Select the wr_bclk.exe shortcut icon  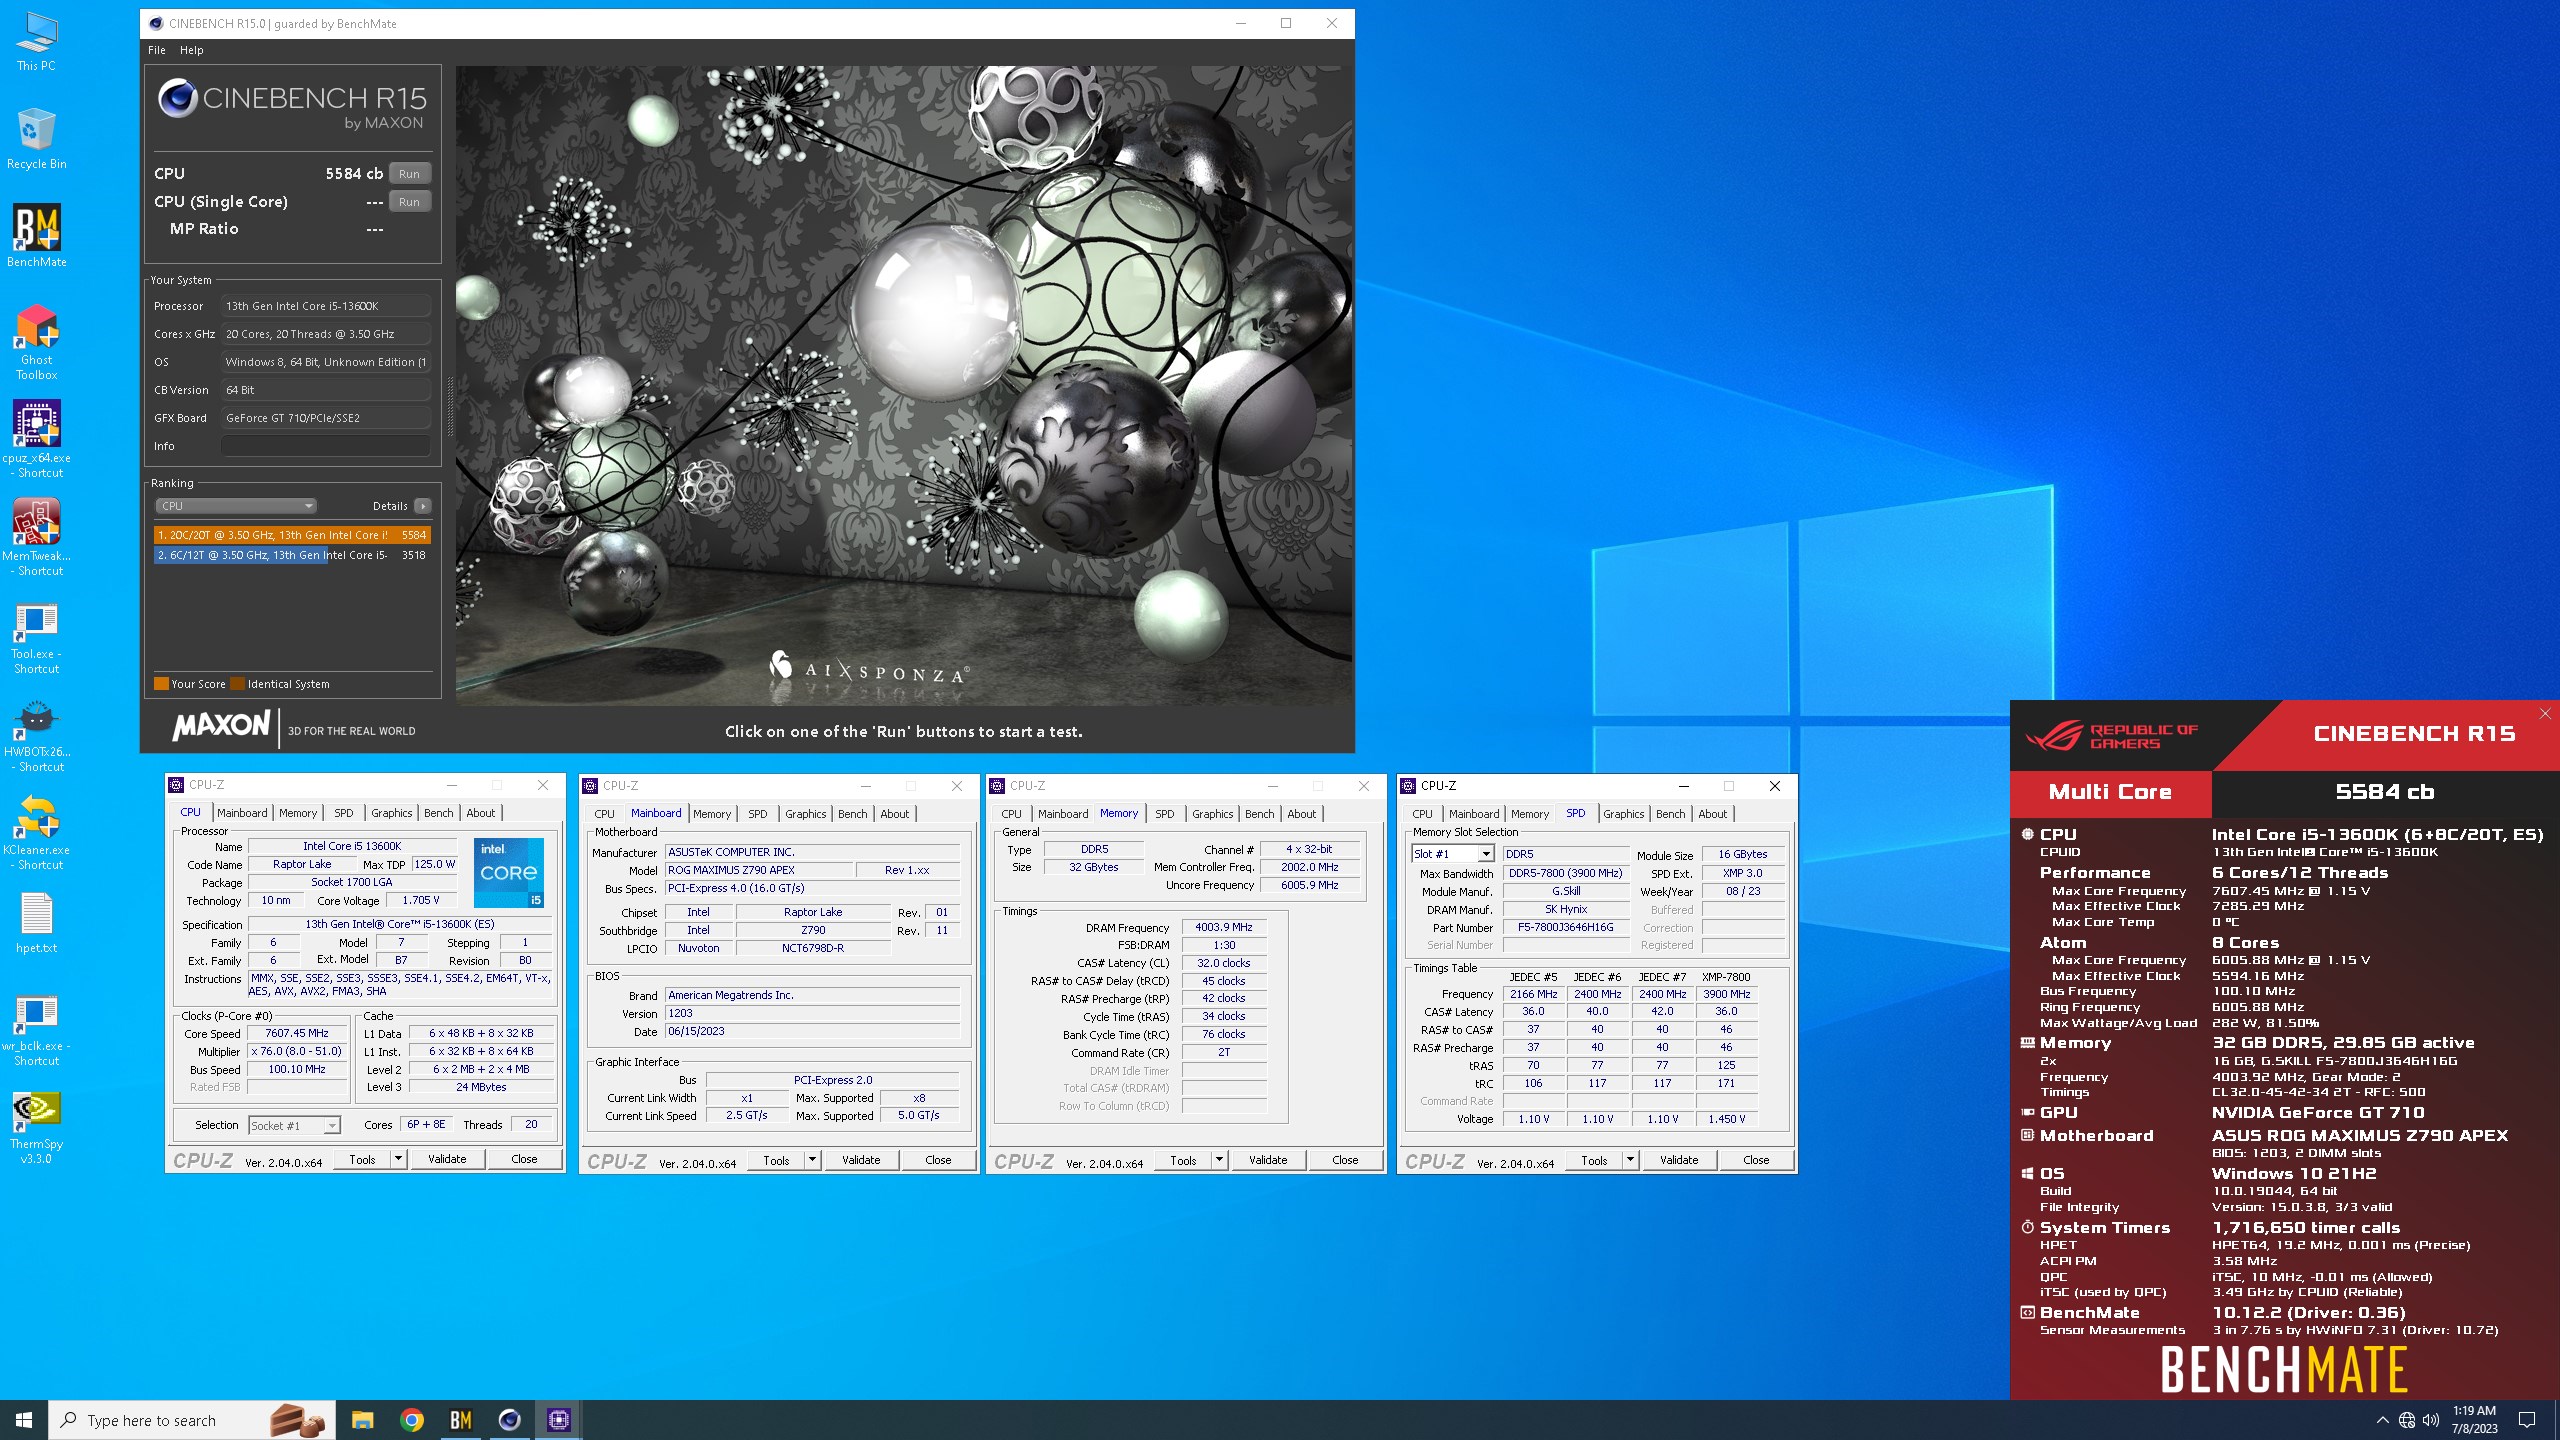[36, 1028]
